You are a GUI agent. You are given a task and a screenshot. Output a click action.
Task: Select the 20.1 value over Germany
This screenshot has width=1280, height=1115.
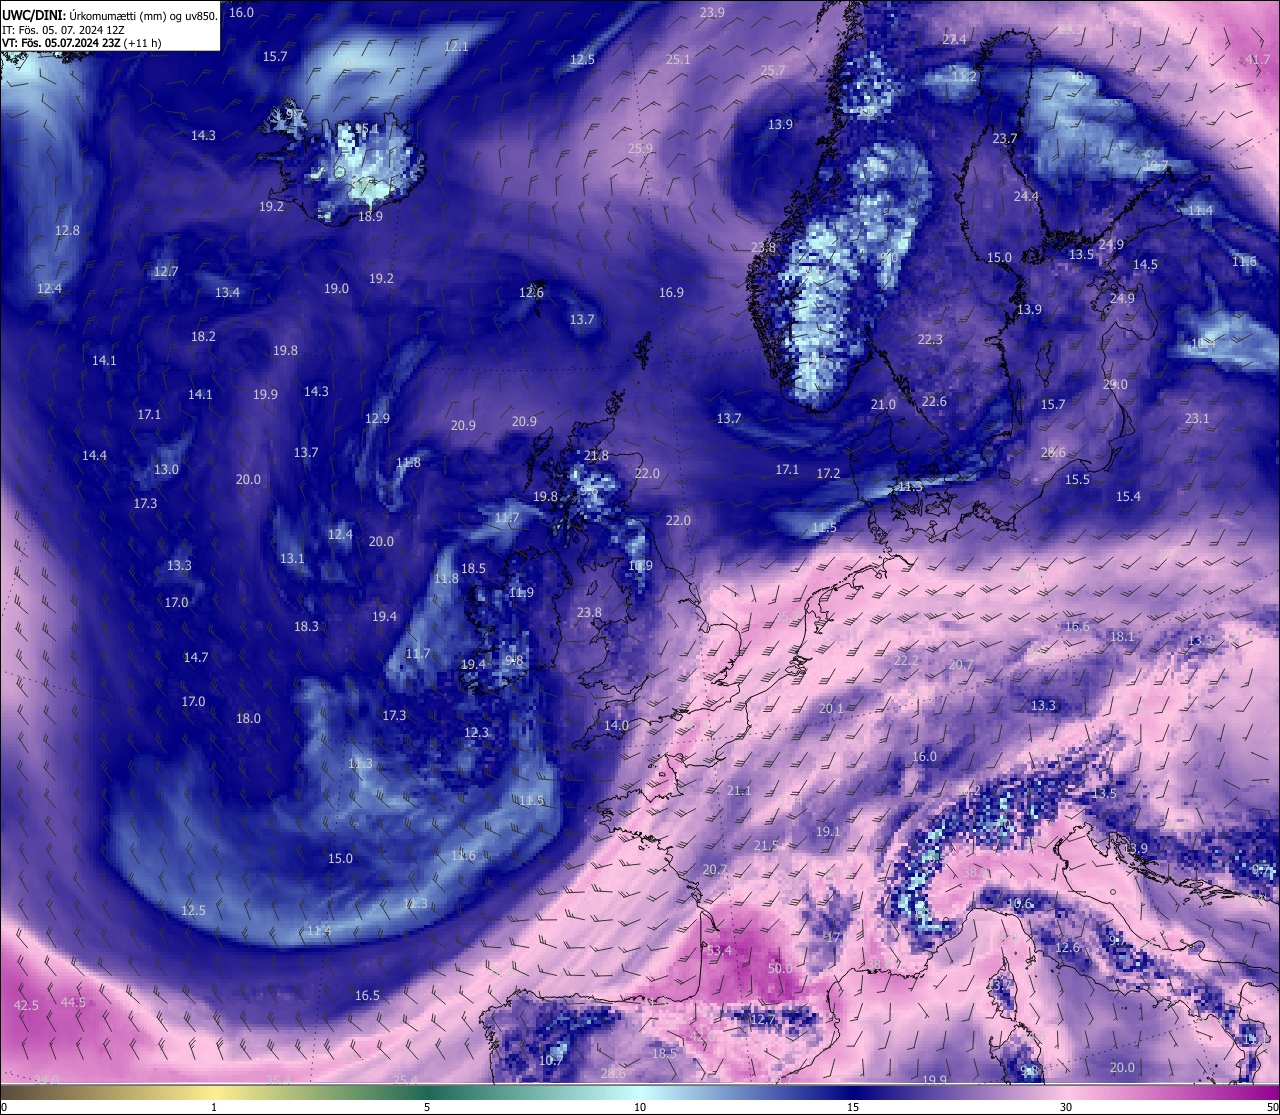point(831,708)
